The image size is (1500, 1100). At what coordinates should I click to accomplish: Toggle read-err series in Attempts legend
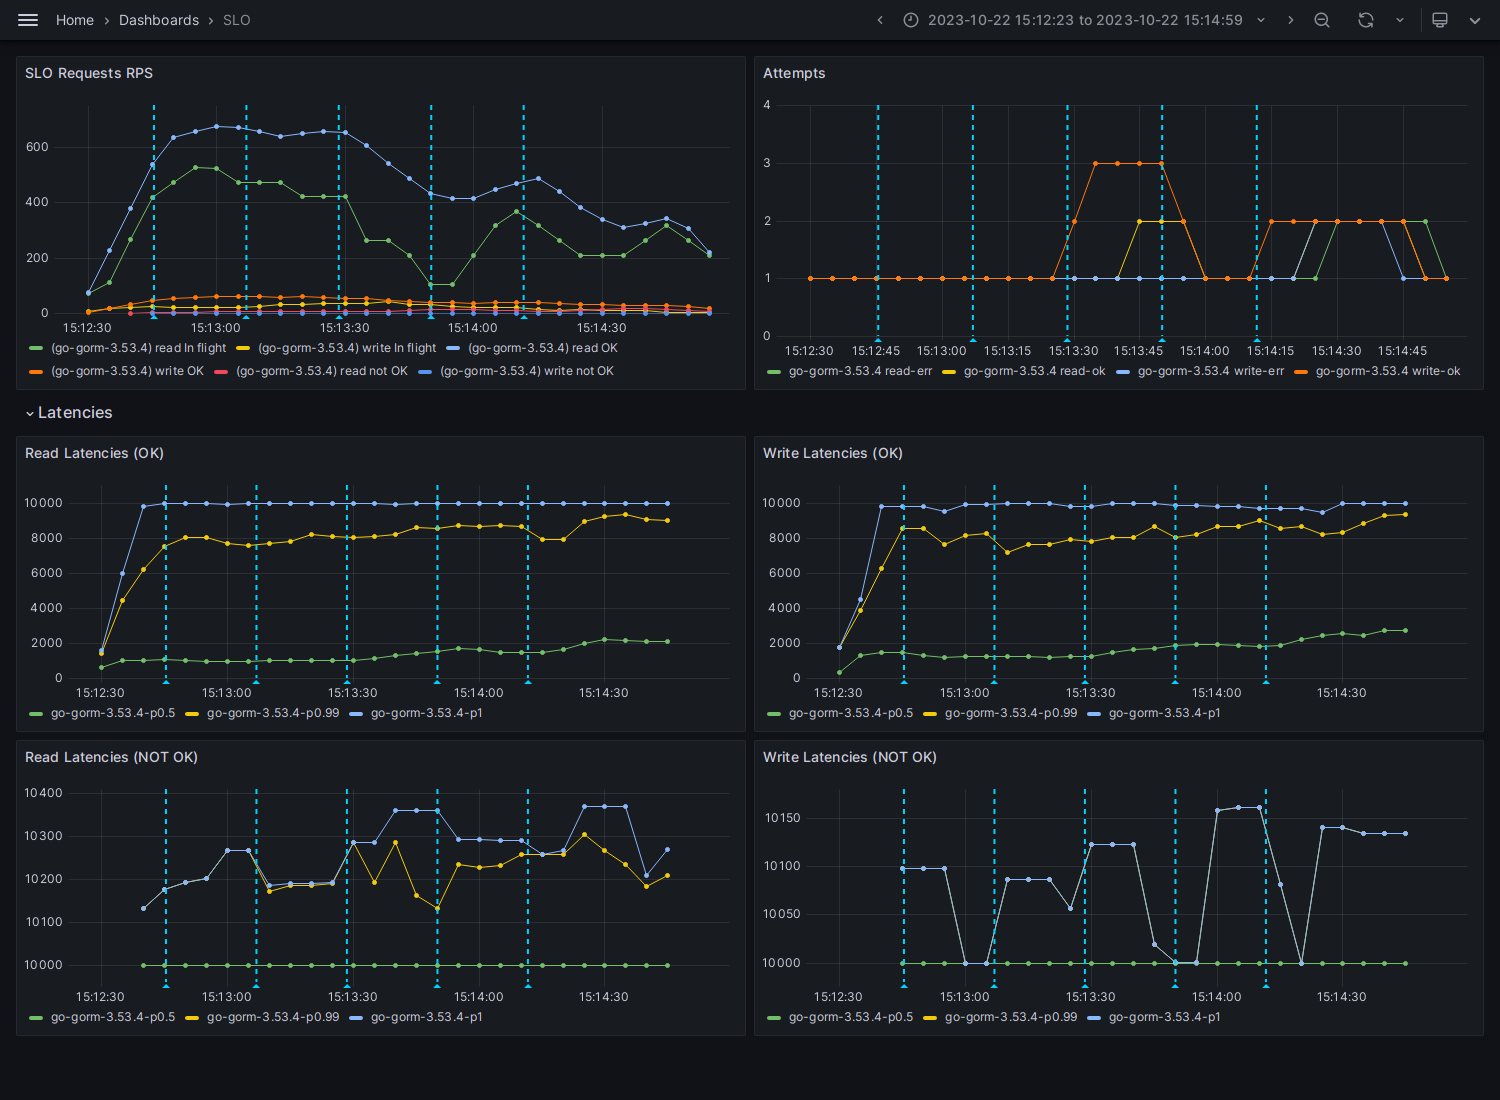click(860, 371)
